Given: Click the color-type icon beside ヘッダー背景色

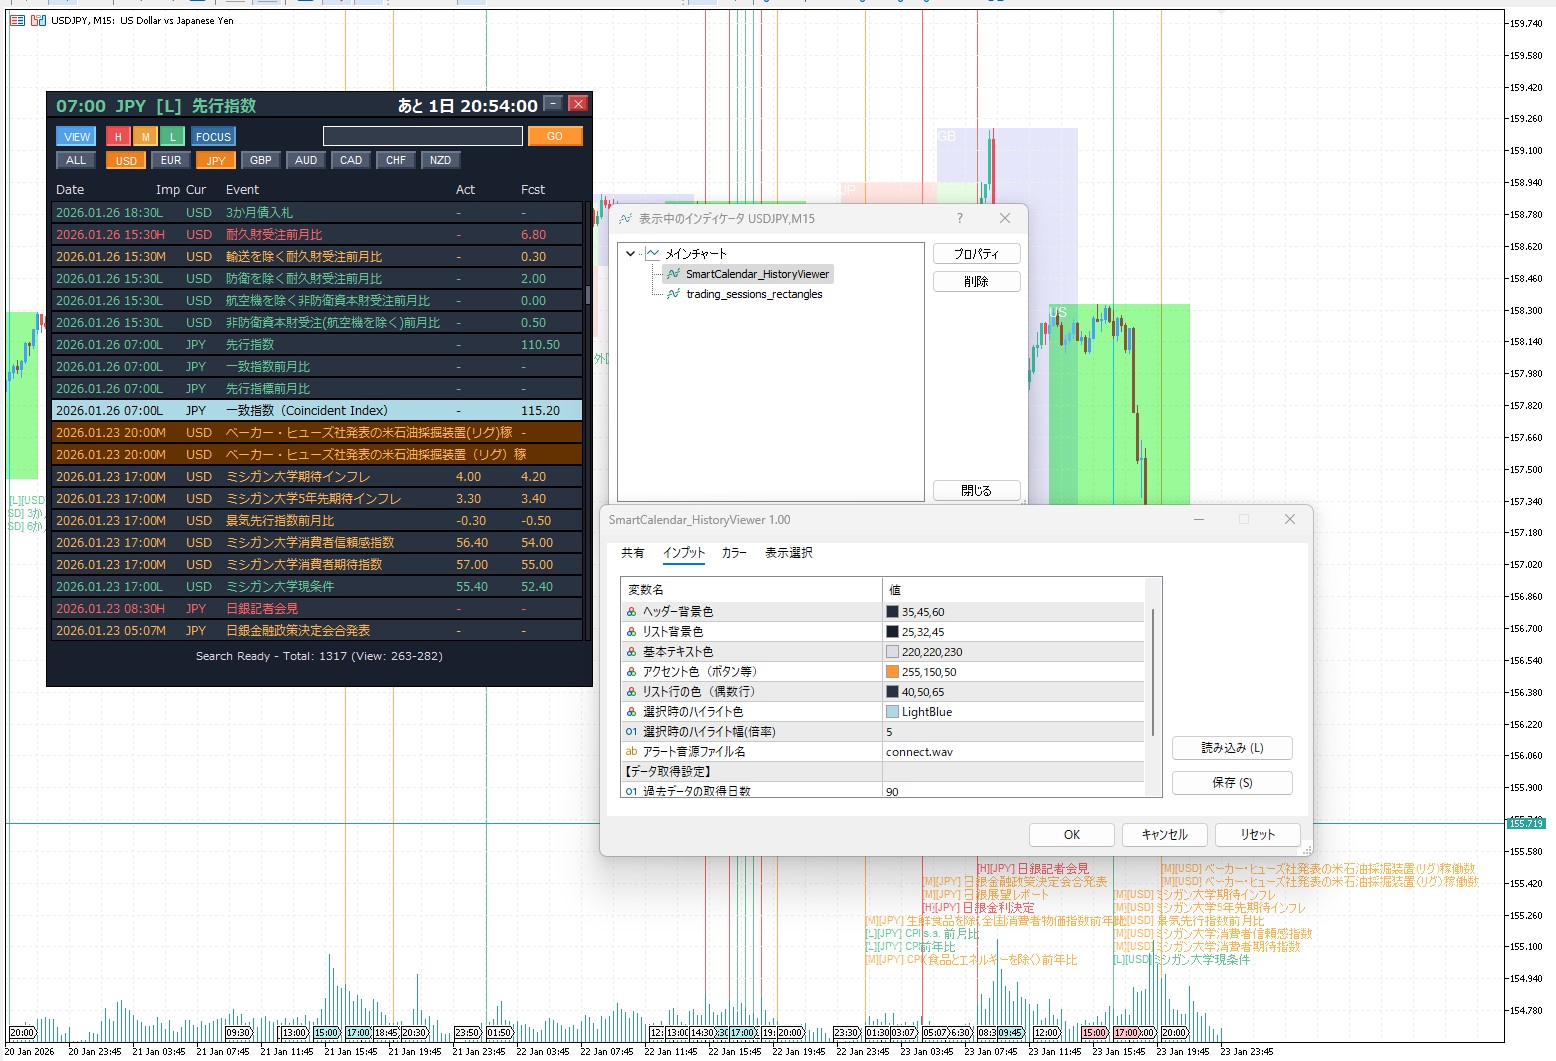Looking at the screenshot, I should (632, 612).
